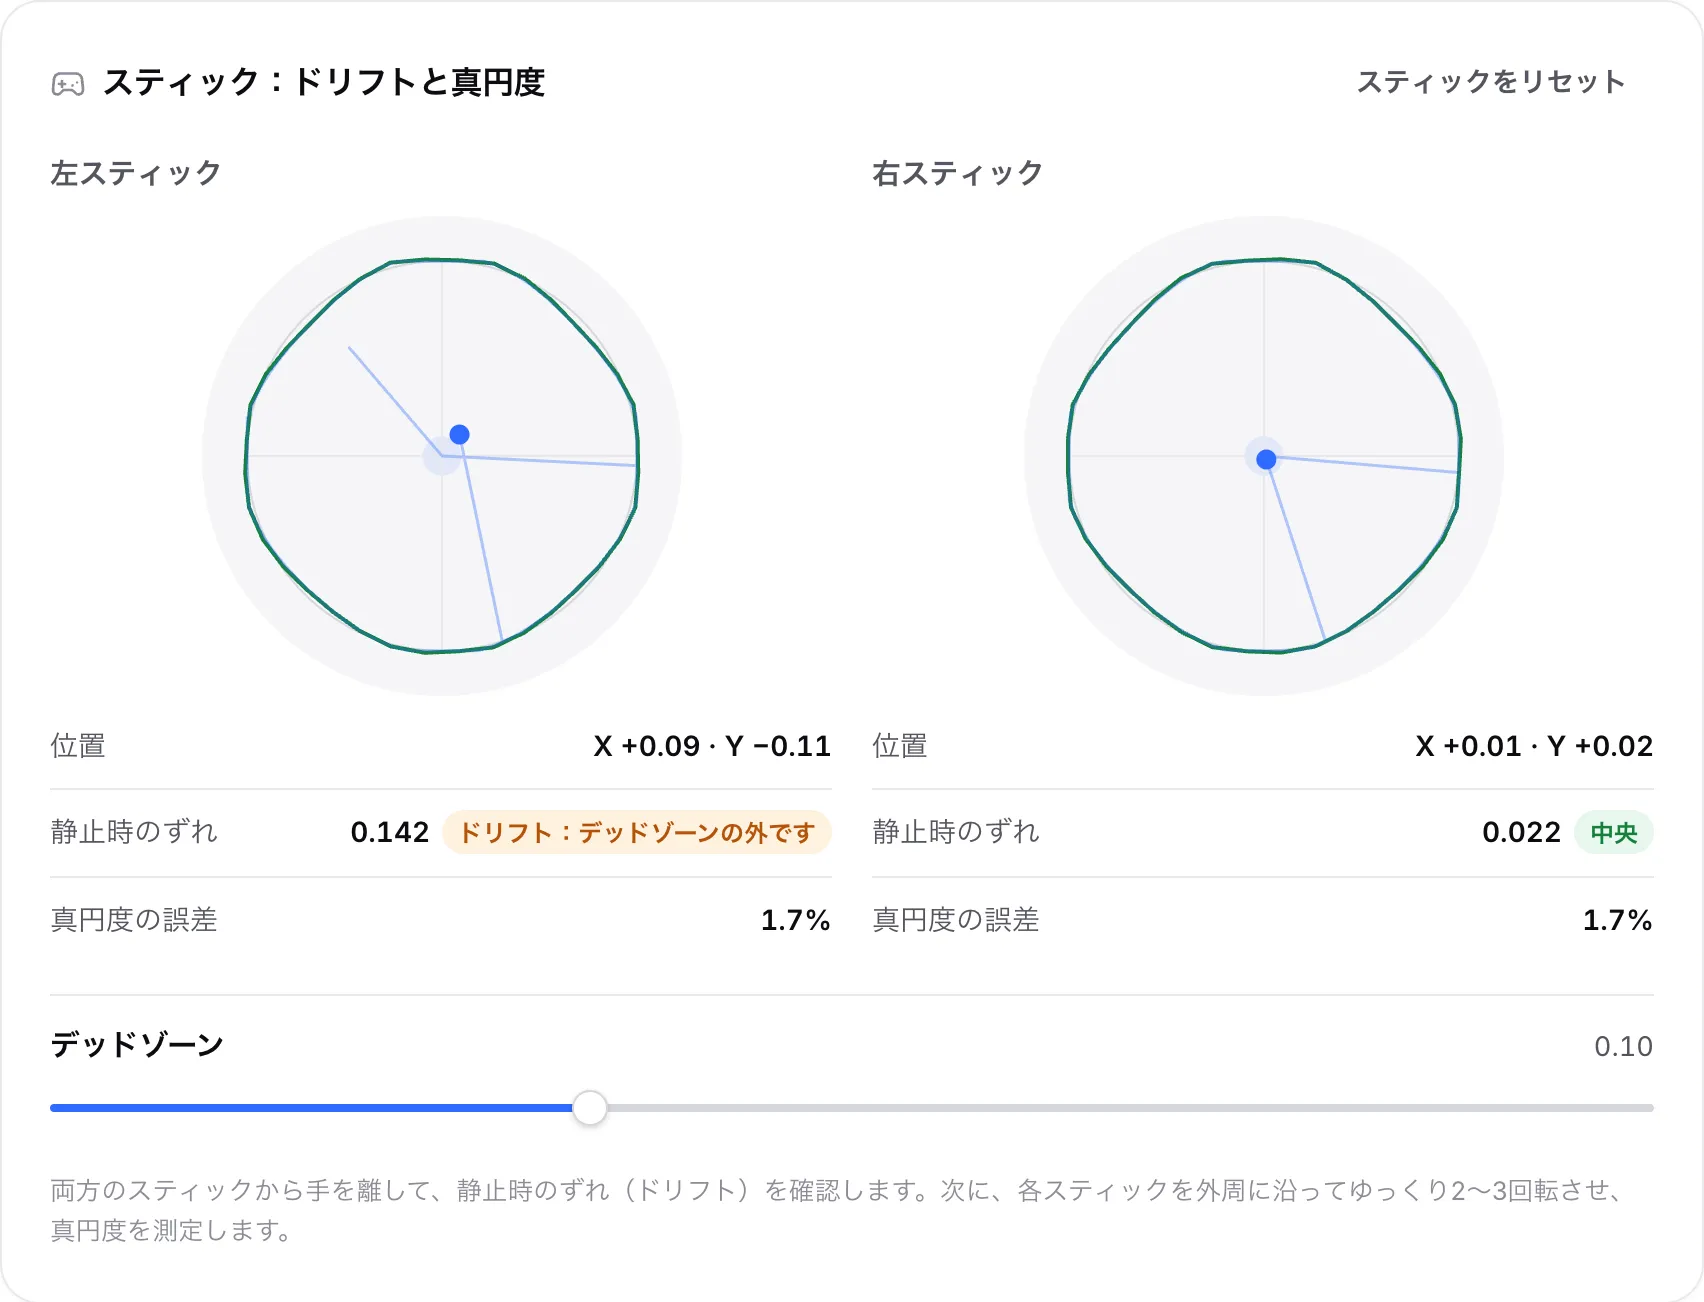Click the デッドゾーン heading
The width and height of the screenshot is (1704, 1302).
(x=137, y=1045)
